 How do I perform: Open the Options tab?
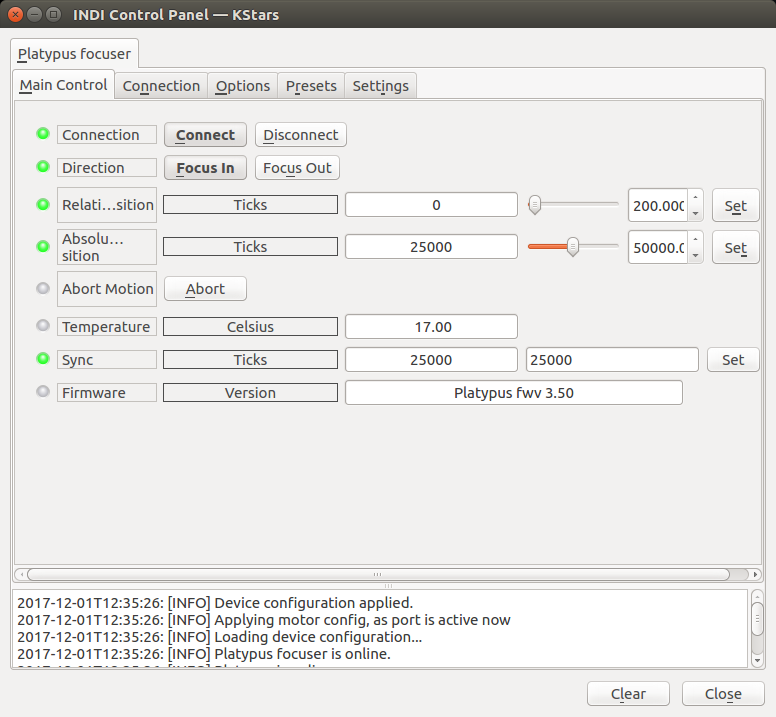243,86
